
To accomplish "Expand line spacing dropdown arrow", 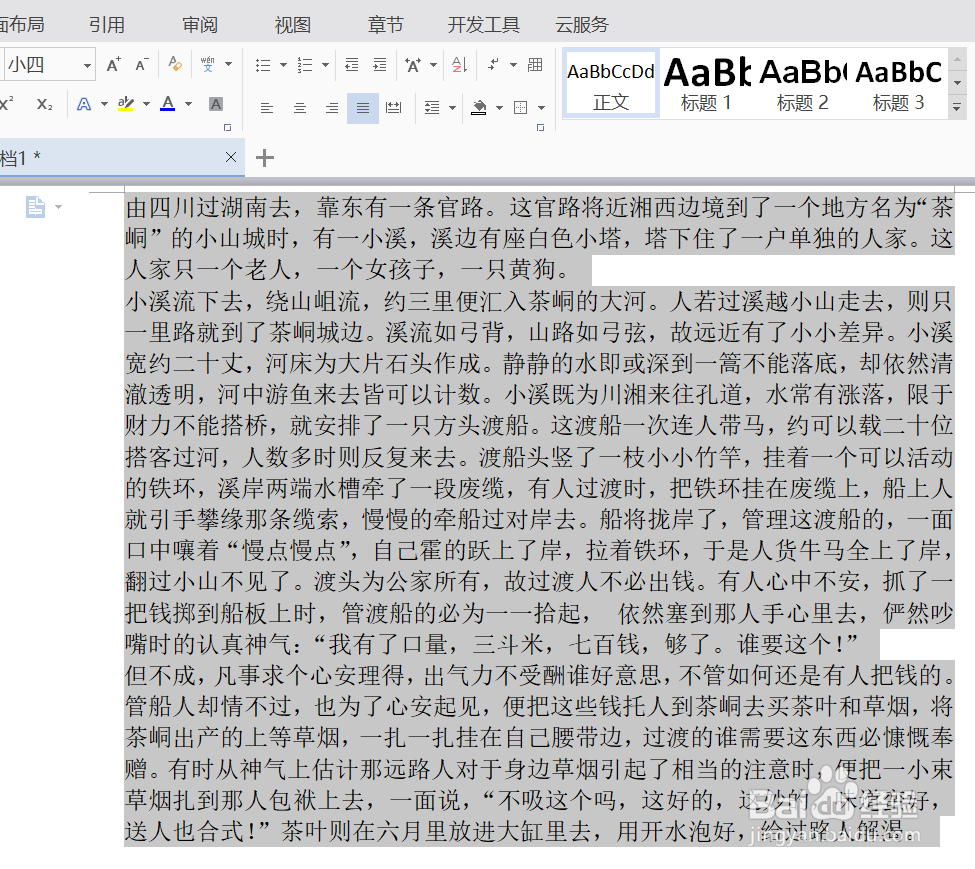I will coord(453,108).
